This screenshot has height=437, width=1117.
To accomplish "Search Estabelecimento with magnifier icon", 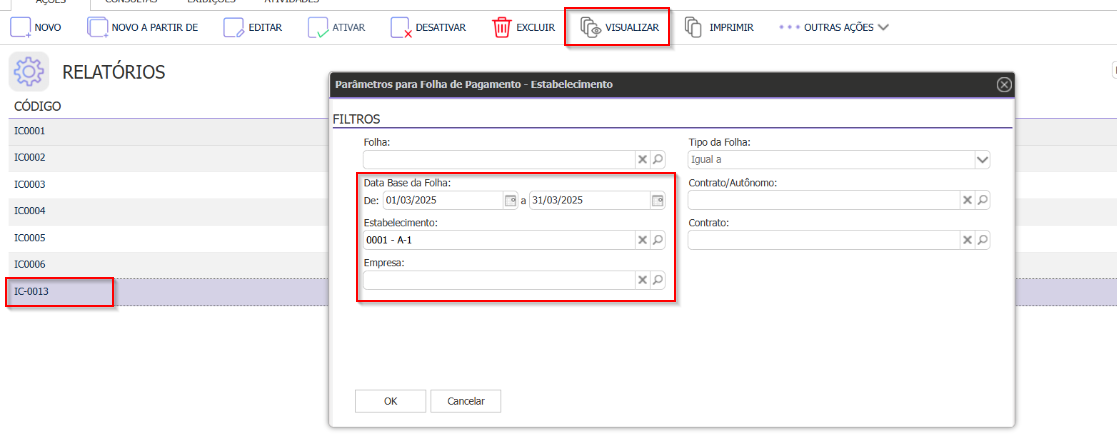I will (x=658, y=240).
